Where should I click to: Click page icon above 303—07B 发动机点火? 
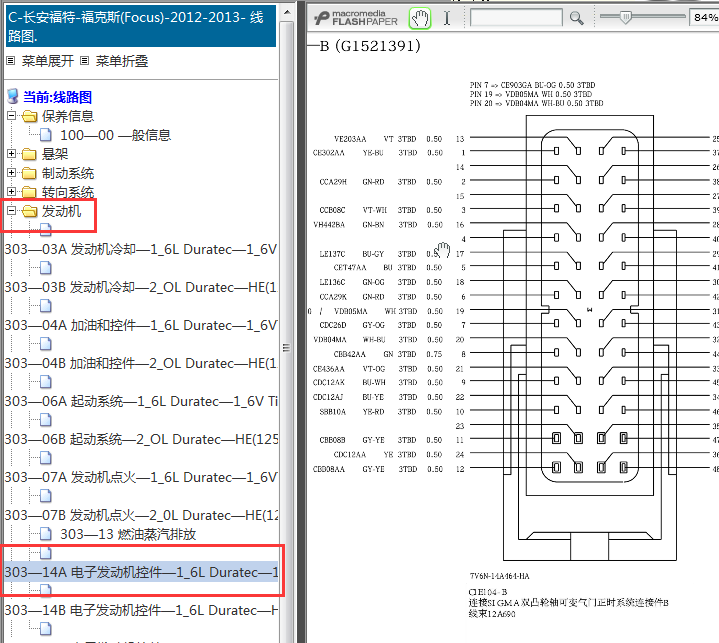pos(45,496)
